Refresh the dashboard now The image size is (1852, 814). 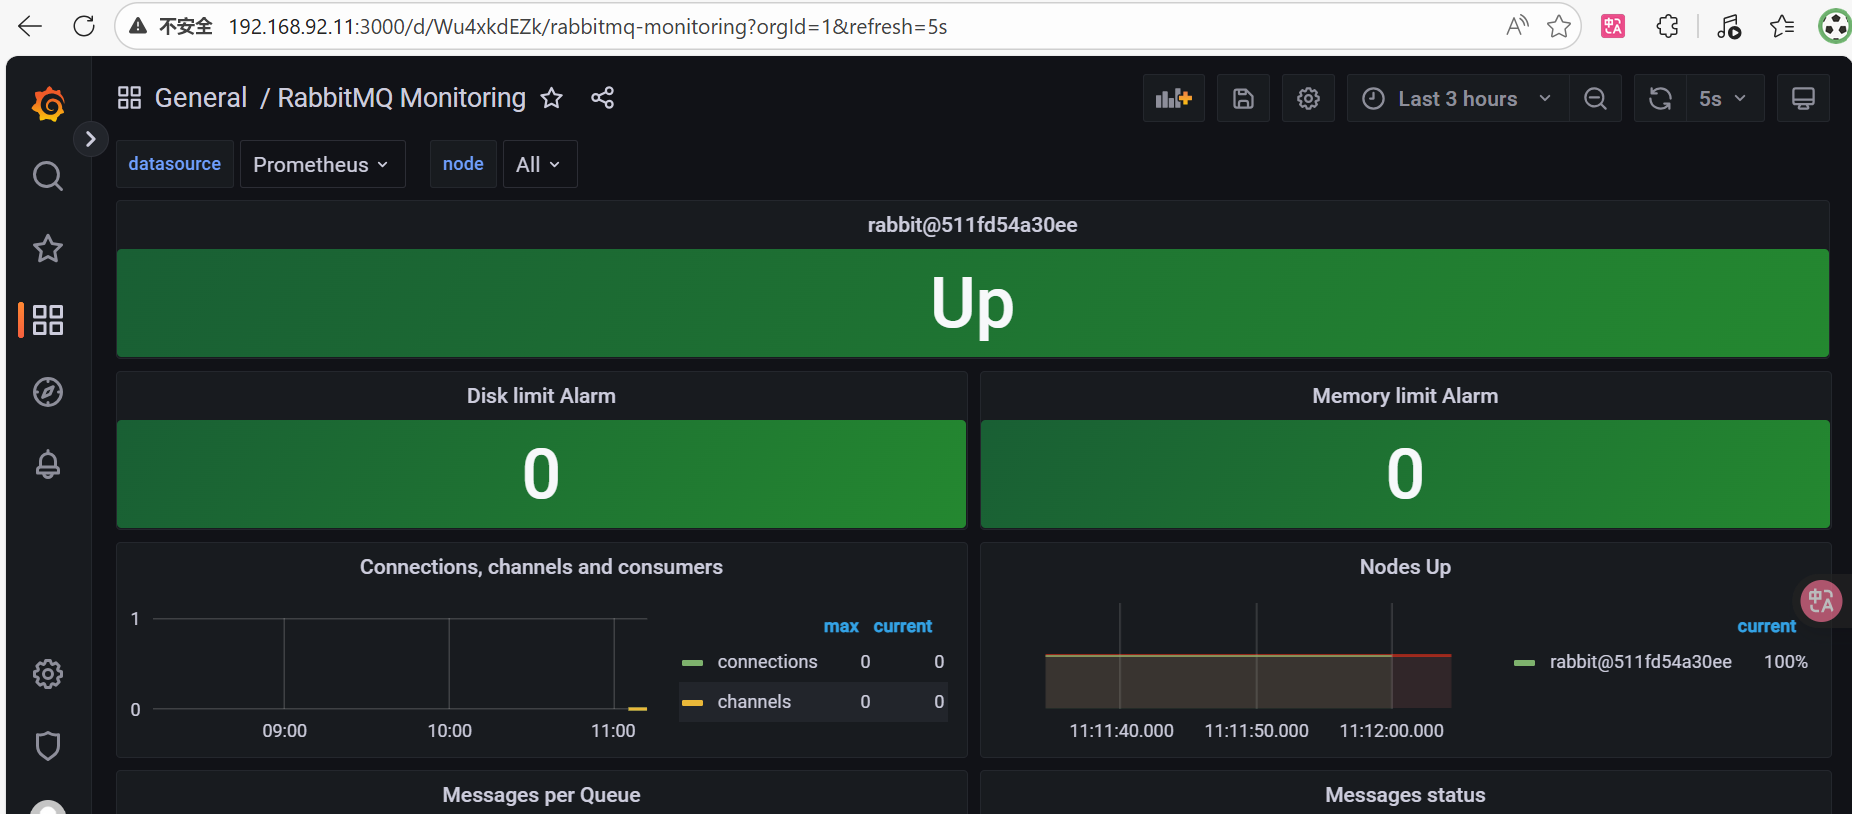(1660, 98)
